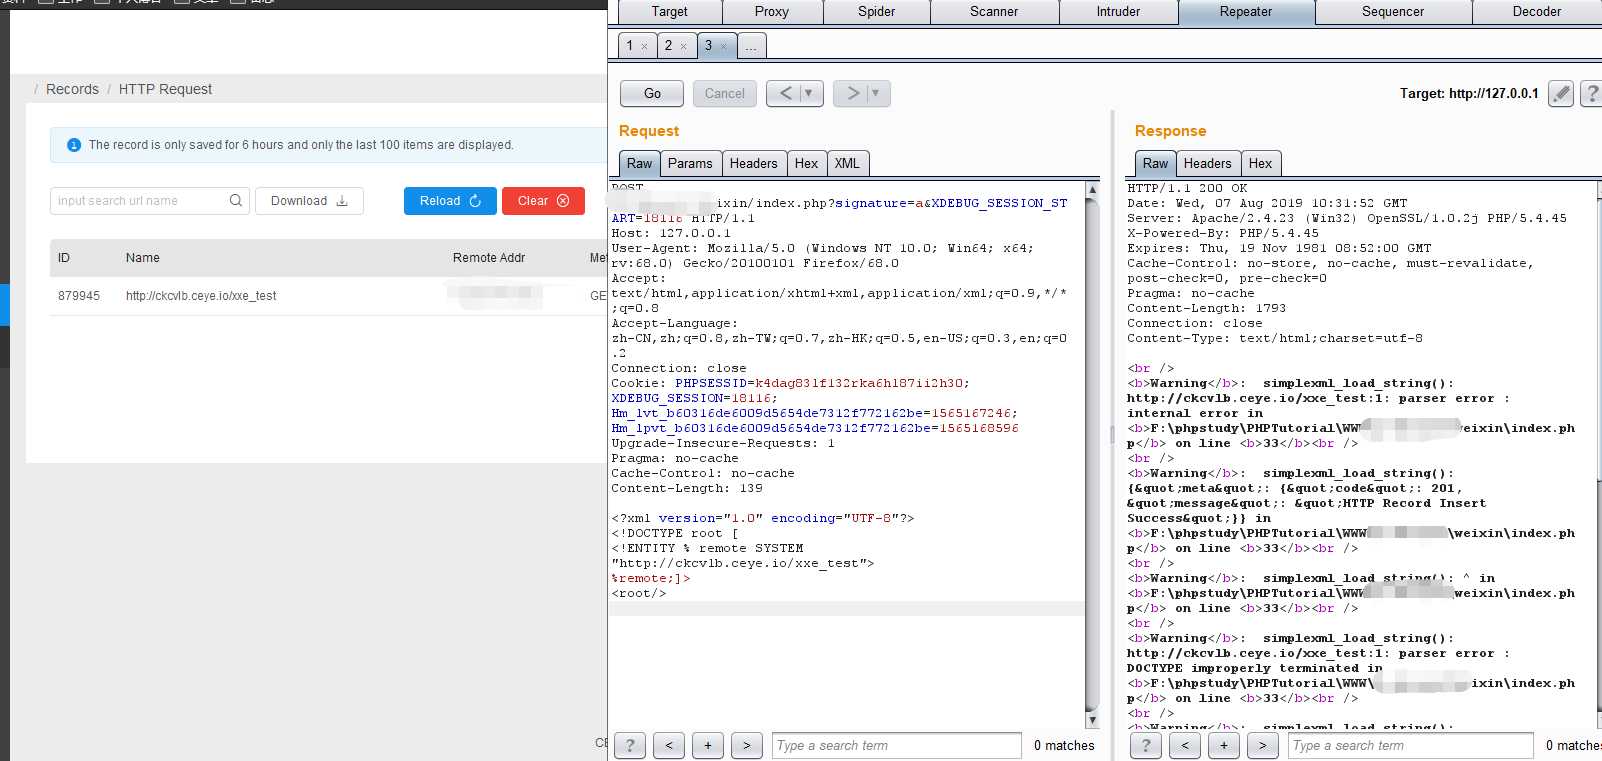Focus the Response search term field
This screenshot has height=761, width=1602.
(x=1410, y=745)
